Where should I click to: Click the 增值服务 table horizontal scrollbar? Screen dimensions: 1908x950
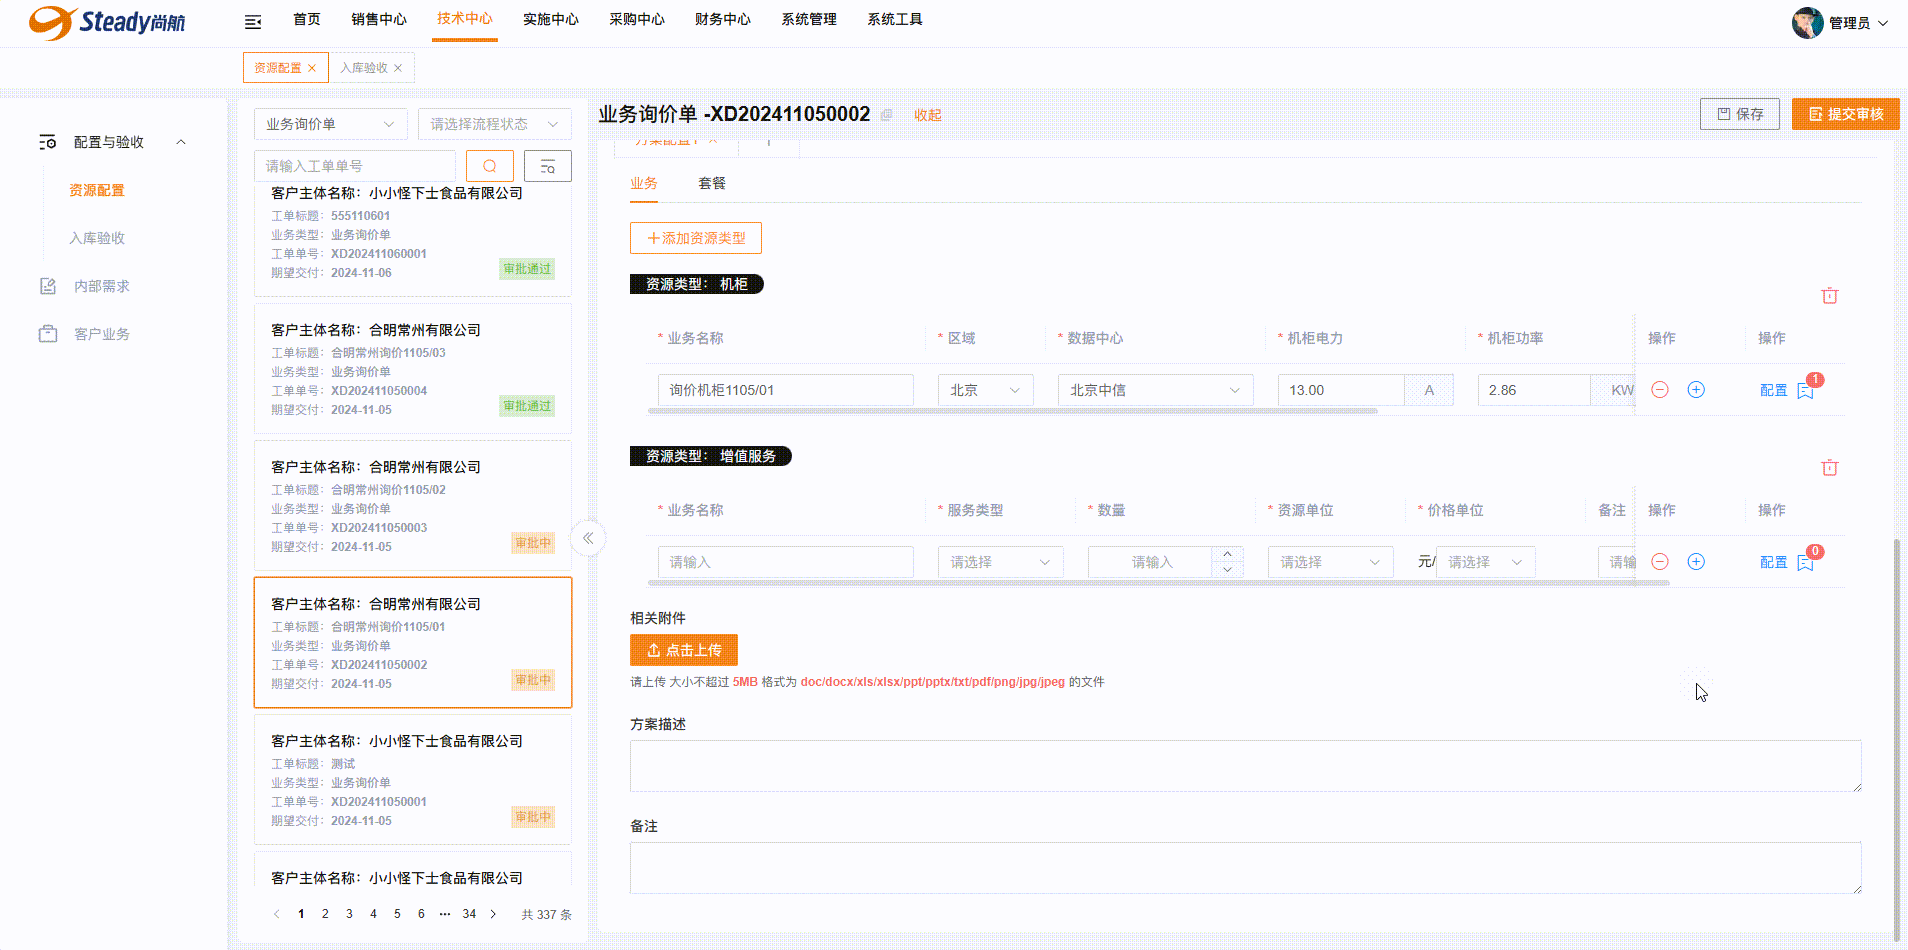1159,583
